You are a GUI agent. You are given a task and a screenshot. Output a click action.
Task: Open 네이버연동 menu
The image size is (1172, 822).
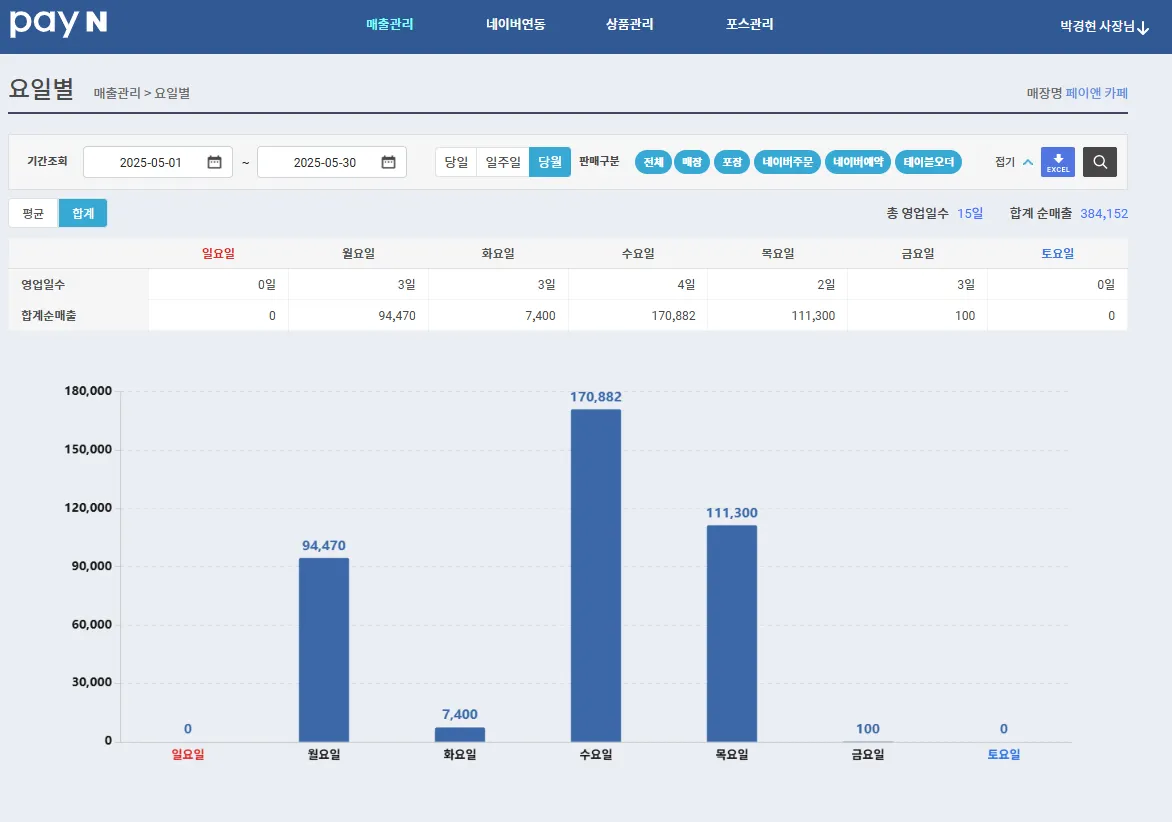(x=516, y=24)
